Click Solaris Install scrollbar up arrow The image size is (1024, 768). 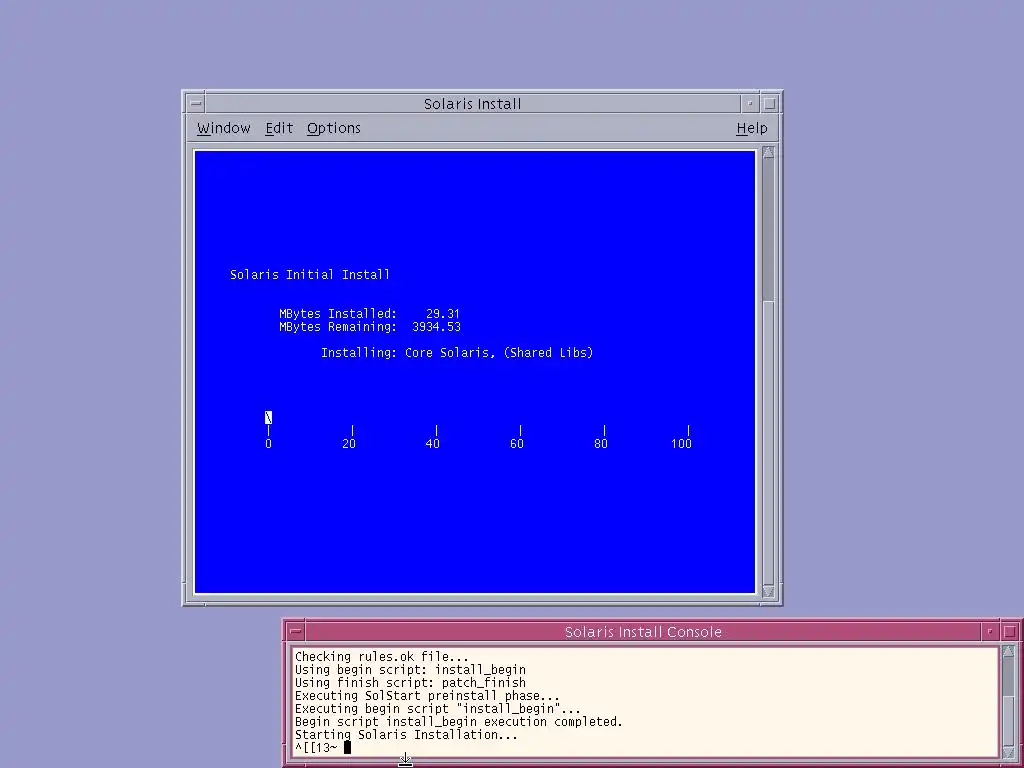(768, 152)
